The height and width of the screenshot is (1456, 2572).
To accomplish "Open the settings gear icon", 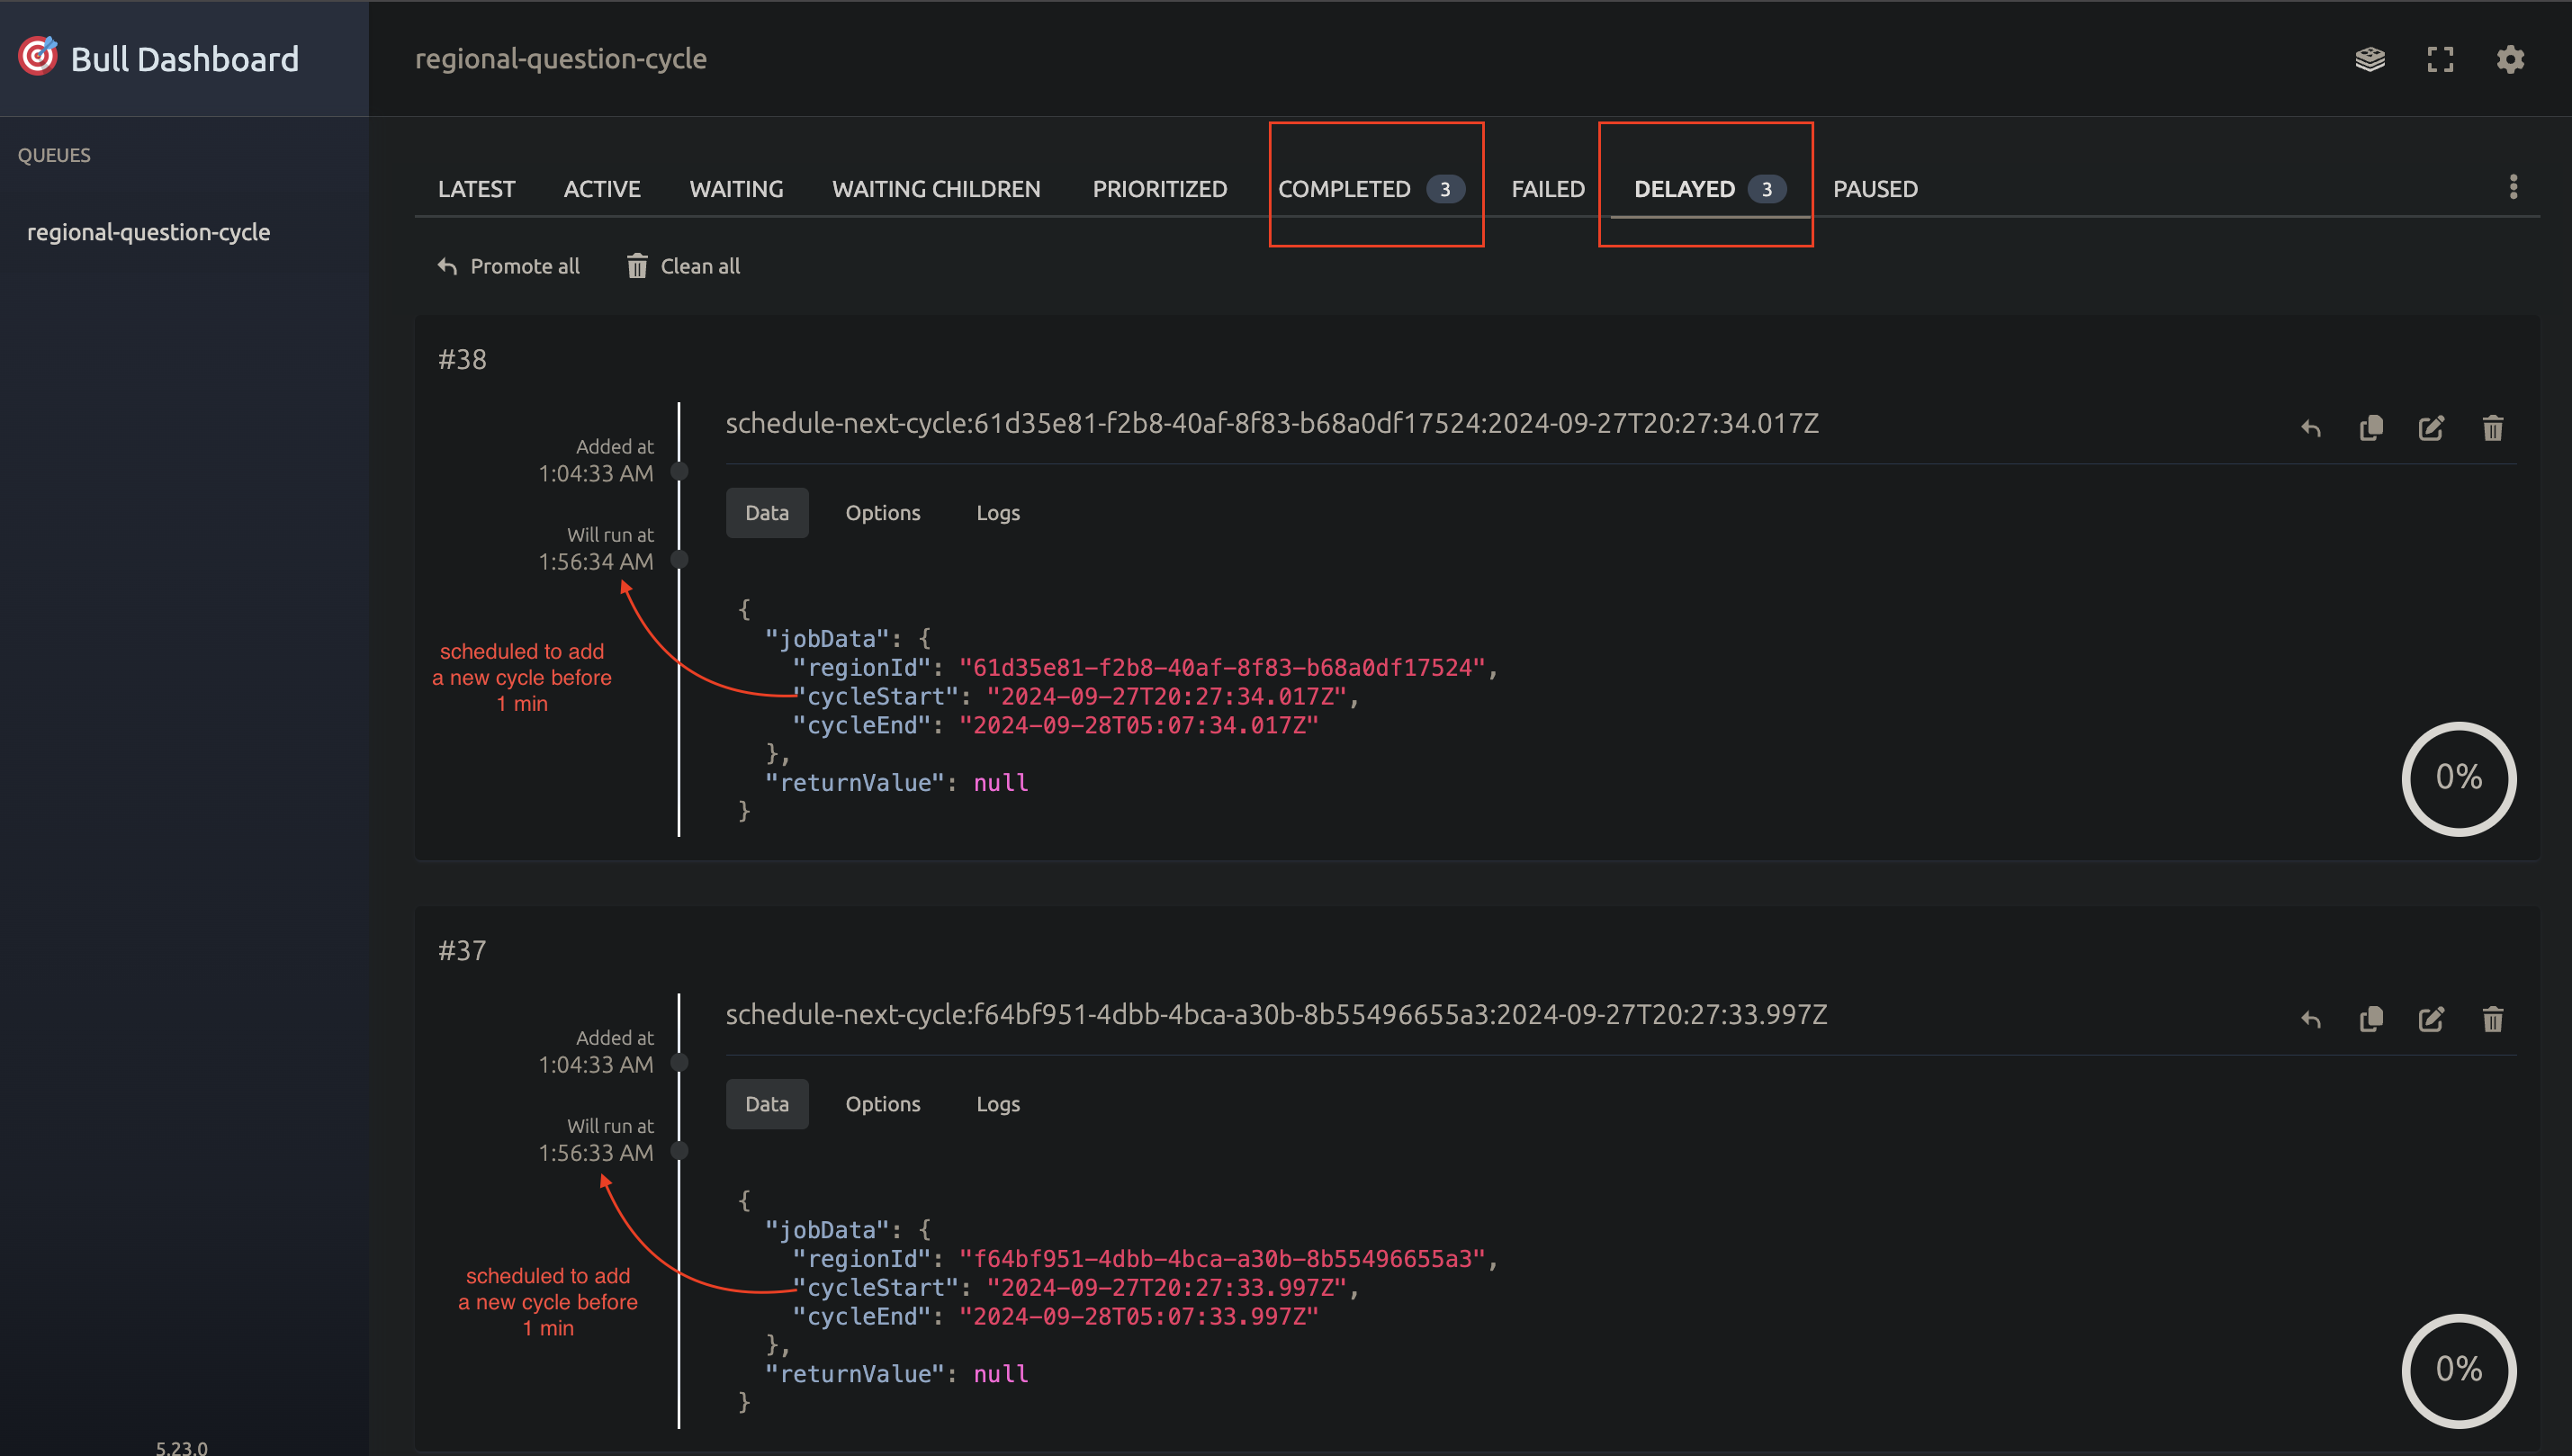I will pos(2510,59).
